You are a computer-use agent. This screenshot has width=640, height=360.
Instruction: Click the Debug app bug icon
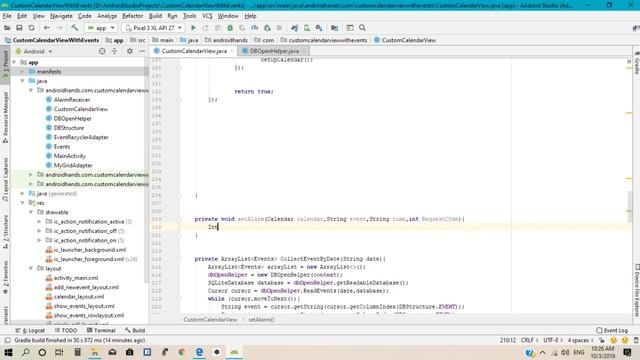(230, 28)
